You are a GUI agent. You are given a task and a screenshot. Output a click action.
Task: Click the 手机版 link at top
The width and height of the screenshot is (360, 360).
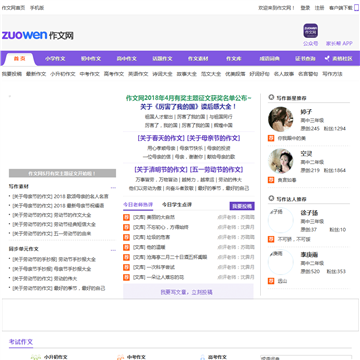(37, 8)
